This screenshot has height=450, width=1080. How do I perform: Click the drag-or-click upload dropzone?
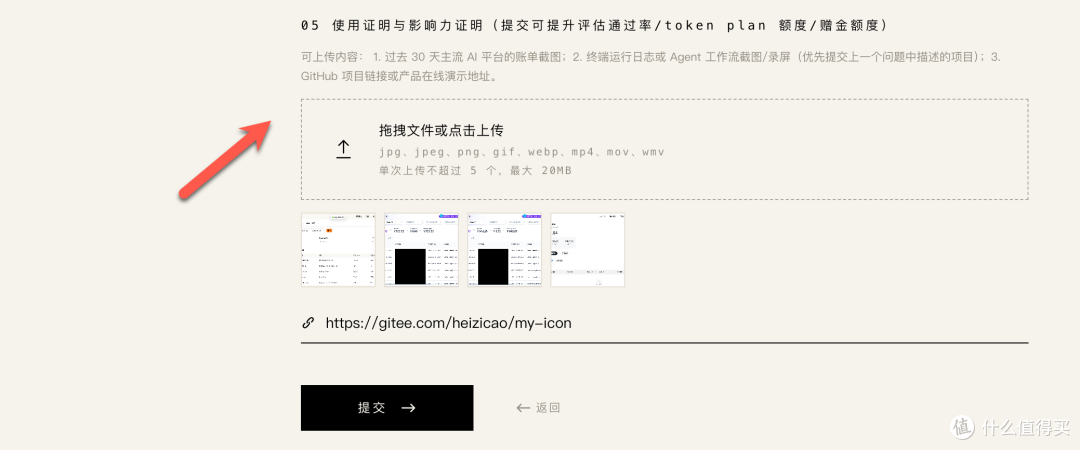pos(665,150)
